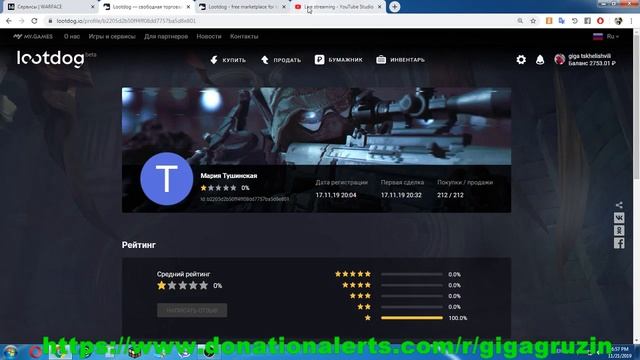Click the 212 / 212 purchases/sales value
640x360 pixels.
click(x=450, y=195)
